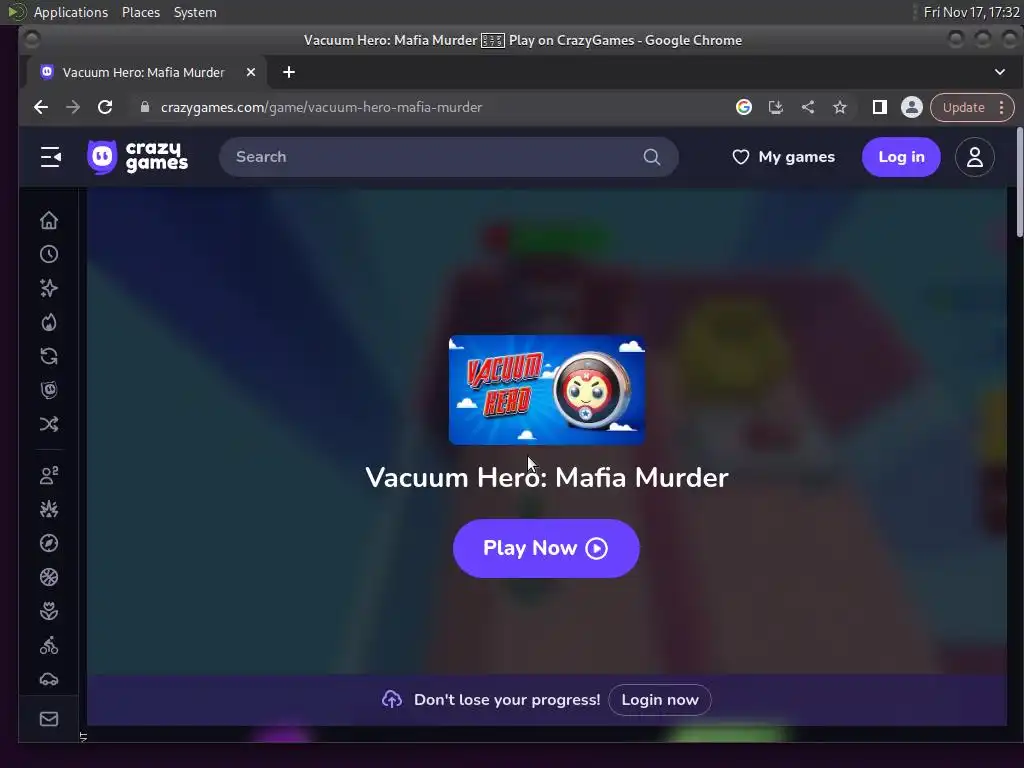The image size is (1024, 768).
Task: Select the Vacuum Hero: Mafia Murder tab
Action: [144, 72]
